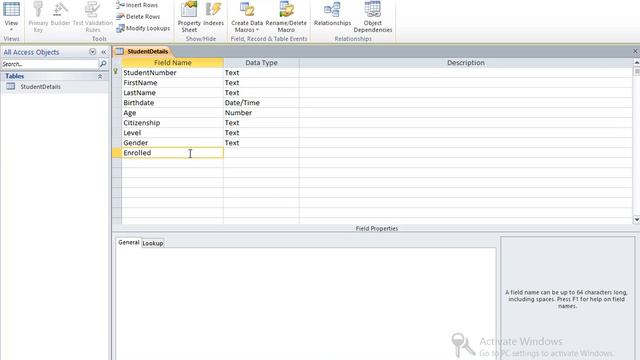Click the navigation Search box
Image resolution: width=640 pixels, height=360 pixels.
click(50, 64)
